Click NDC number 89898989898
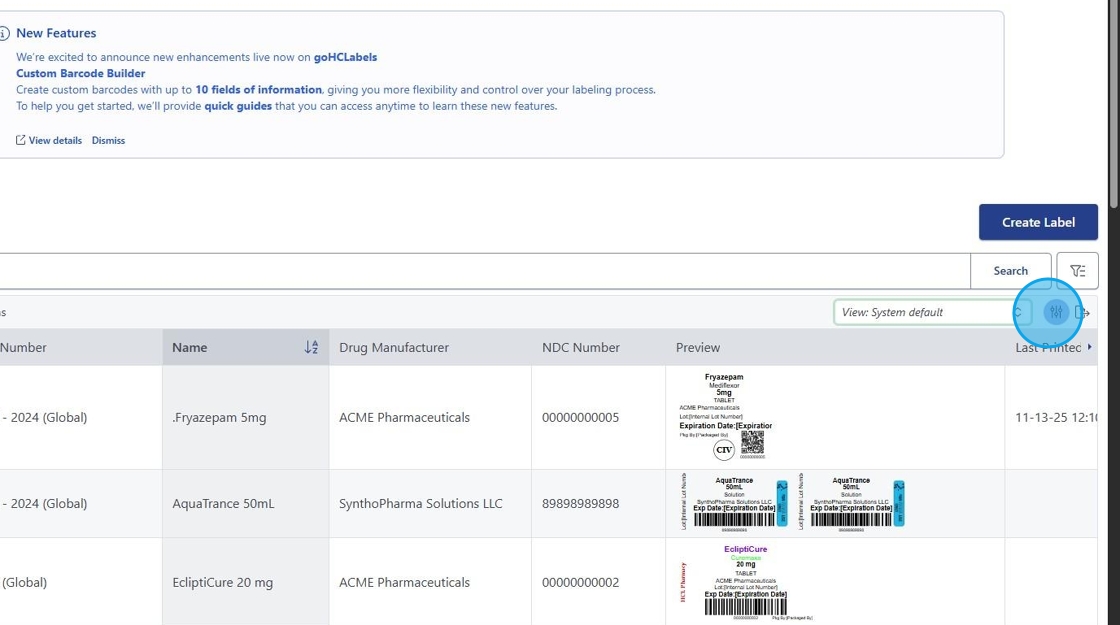The width and height of the screenshot is (1120, 625). point(580,504)
